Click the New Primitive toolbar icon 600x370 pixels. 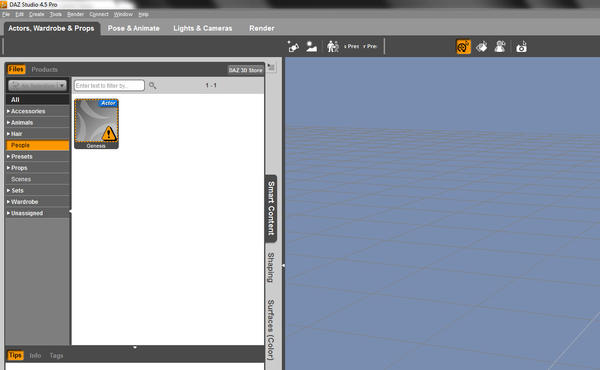pos(293,47)
